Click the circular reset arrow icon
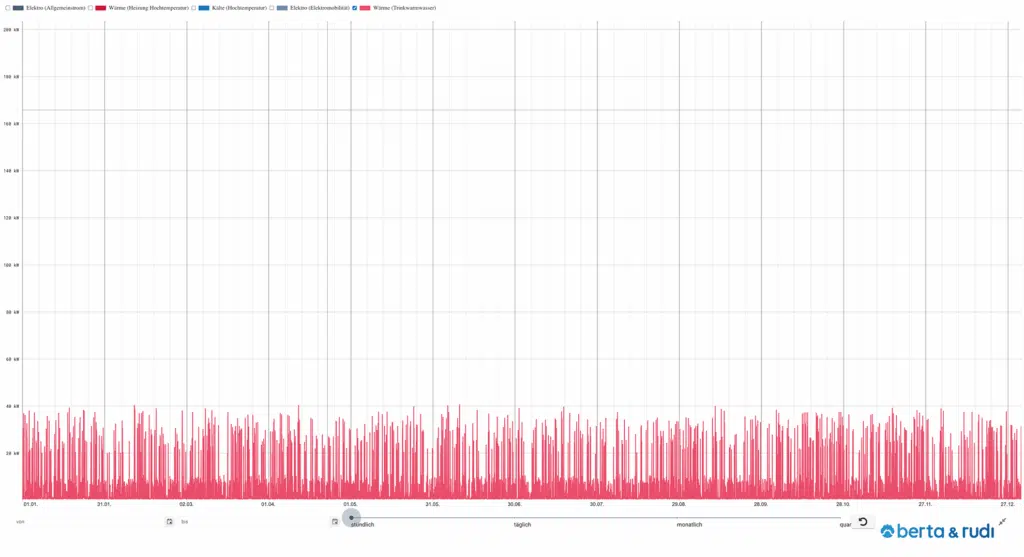The width and height of the screenshot is (1024, 557). tap(863, 522)
